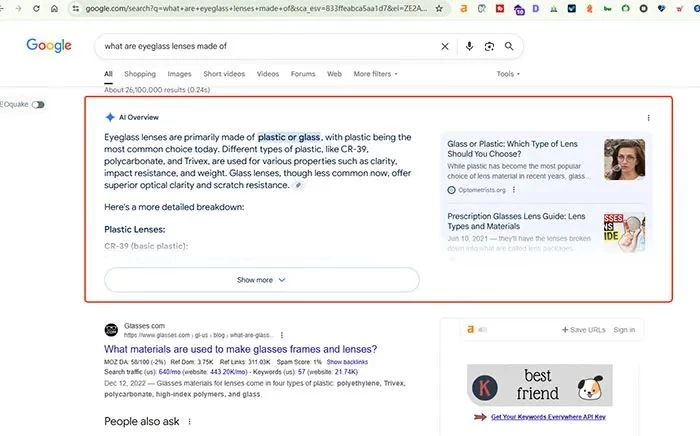Open AI Overview three-dot options menu

(648, 118)
